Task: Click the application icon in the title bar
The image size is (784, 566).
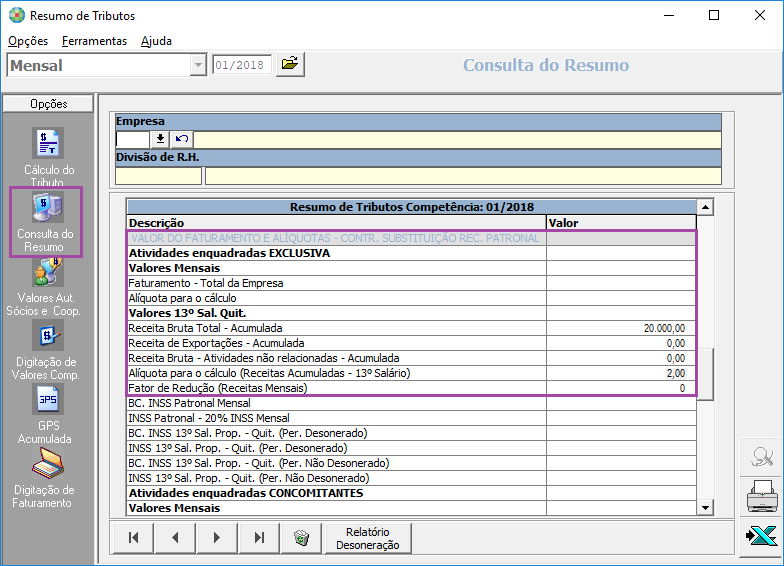Action: point(16,16)
